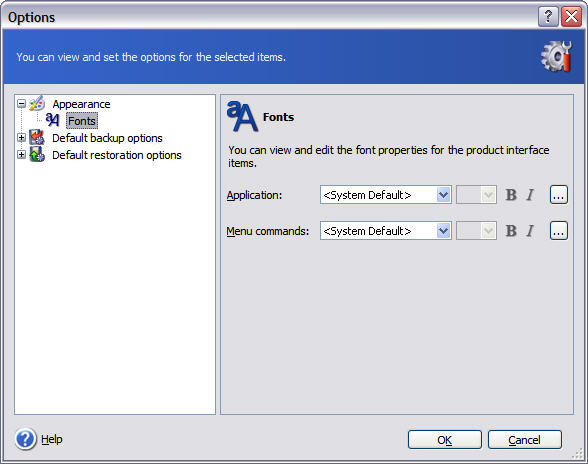The image size is (588, 464).
Task: Click the blue Help question mark icon
Action: [26, 439]
